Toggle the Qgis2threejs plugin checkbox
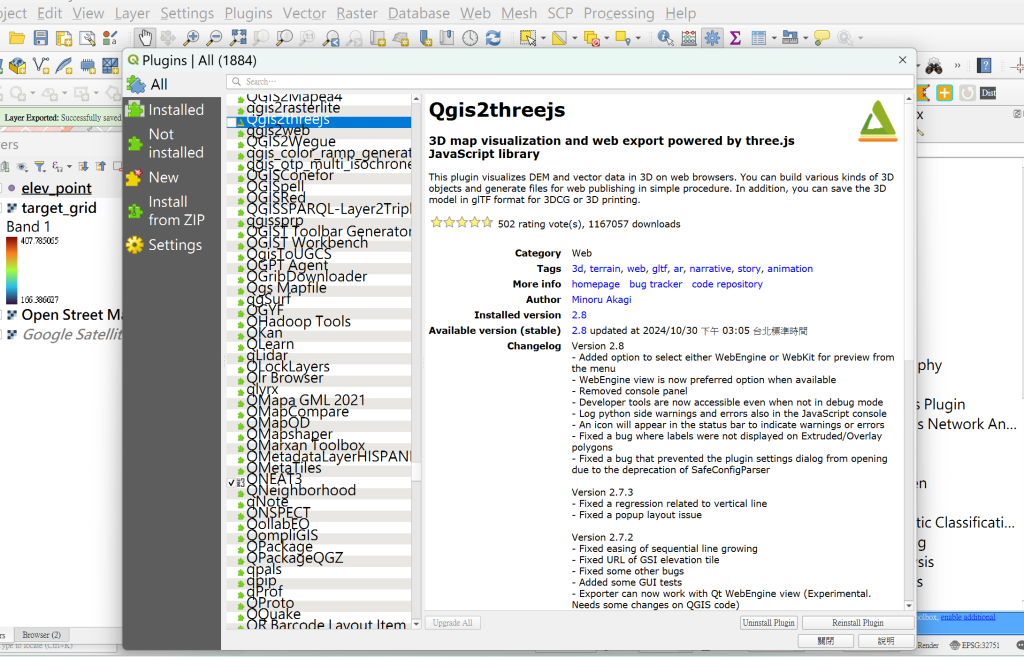 (231, 121)
